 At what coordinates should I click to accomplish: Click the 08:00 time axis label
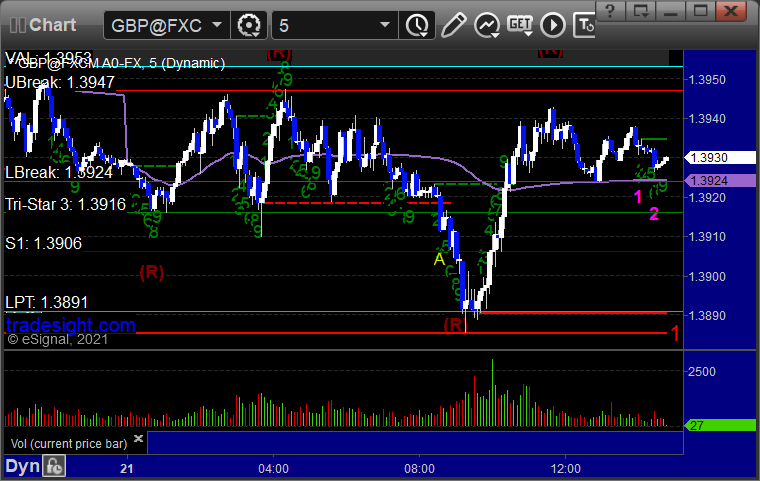(420, 469)
